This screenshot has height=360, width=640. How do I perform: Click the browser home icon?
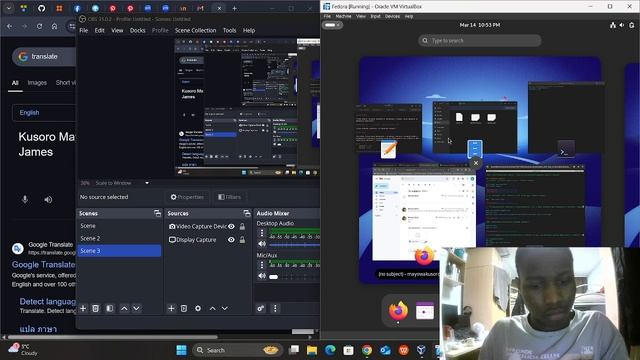tap(54, 26)
